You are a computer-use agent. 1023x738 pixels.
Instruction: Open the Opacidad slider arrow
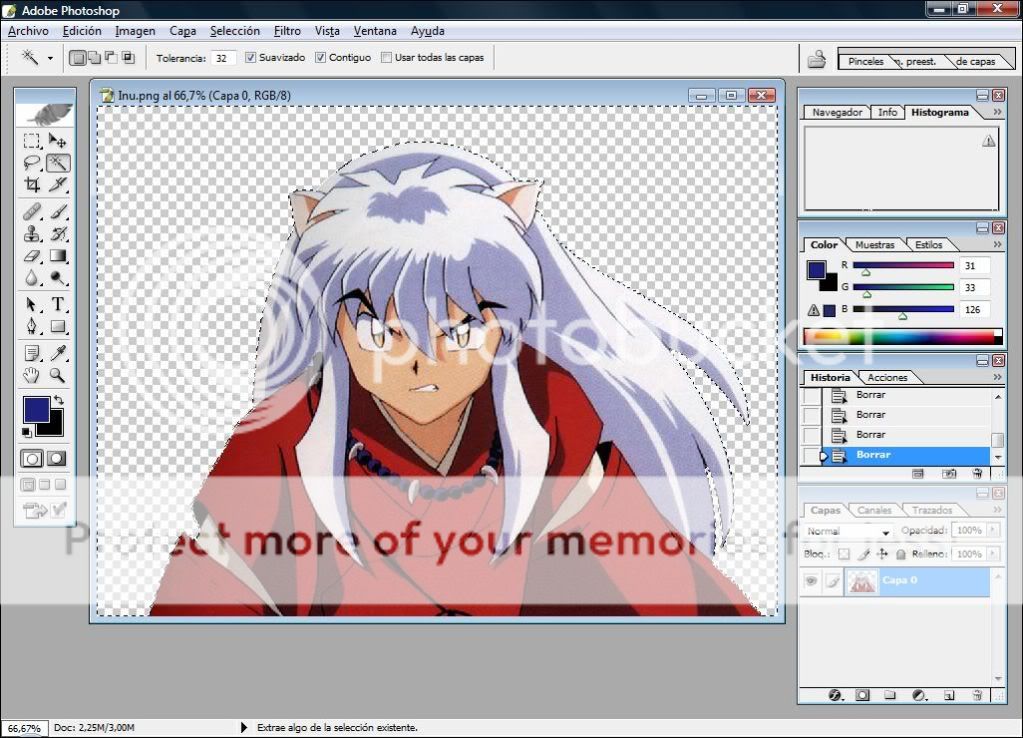(992, 531)
